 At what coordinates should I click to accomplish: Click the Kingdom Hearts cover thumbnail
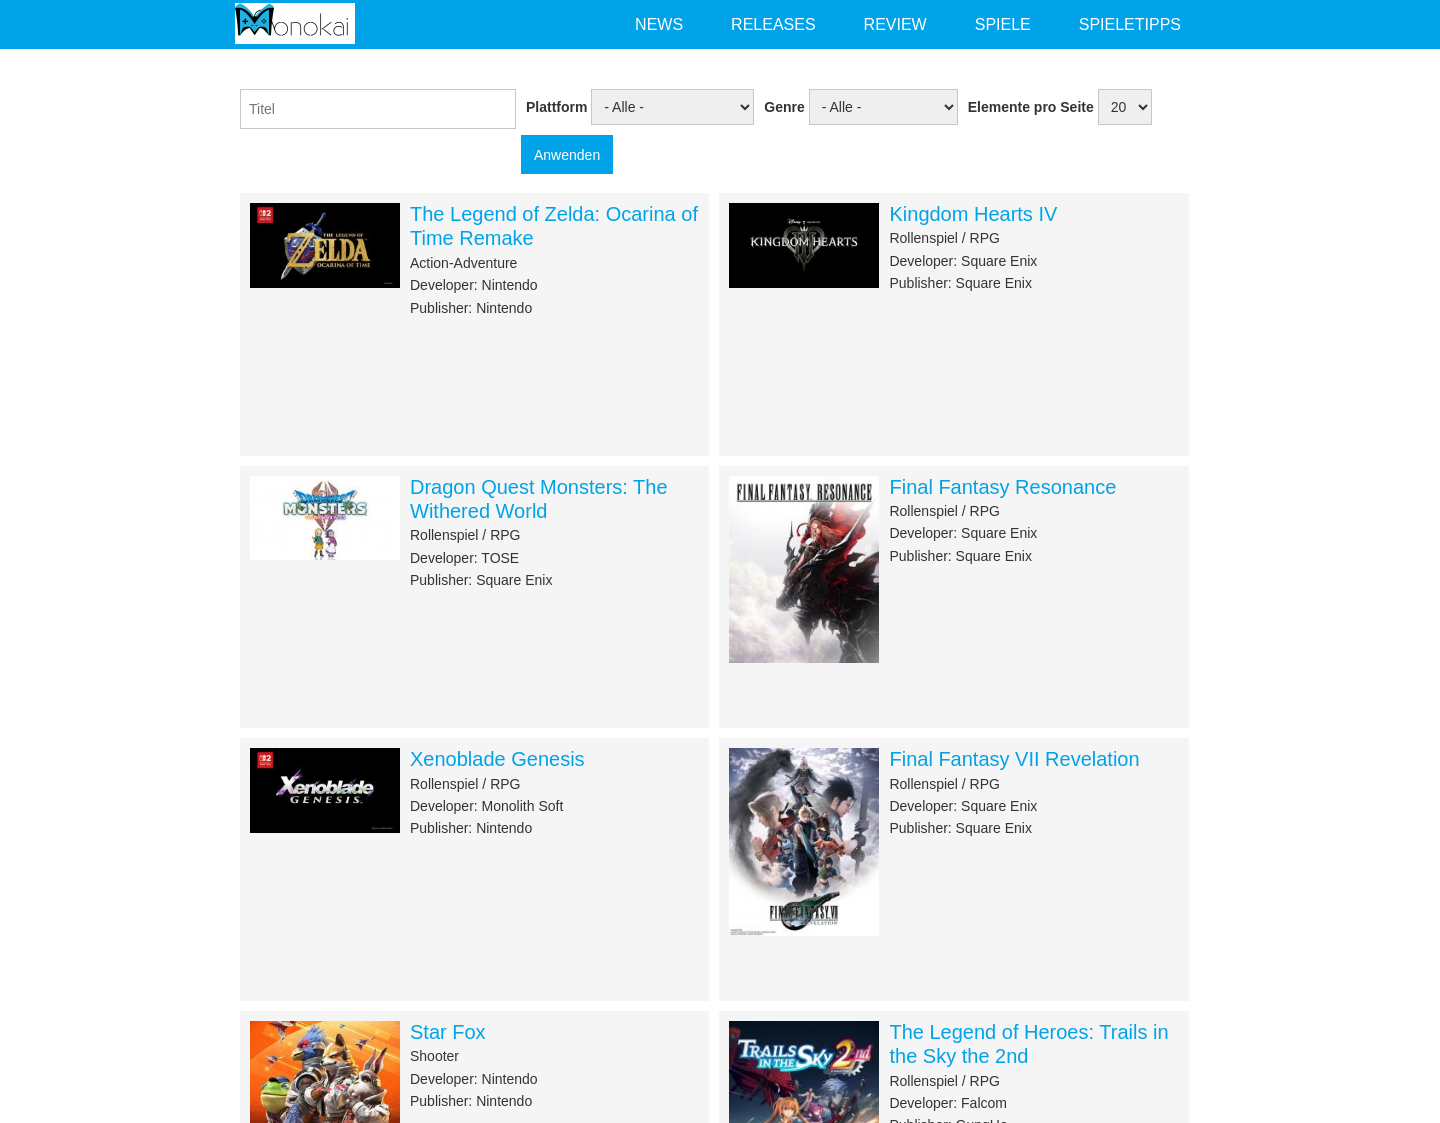(x=804, y=245)
